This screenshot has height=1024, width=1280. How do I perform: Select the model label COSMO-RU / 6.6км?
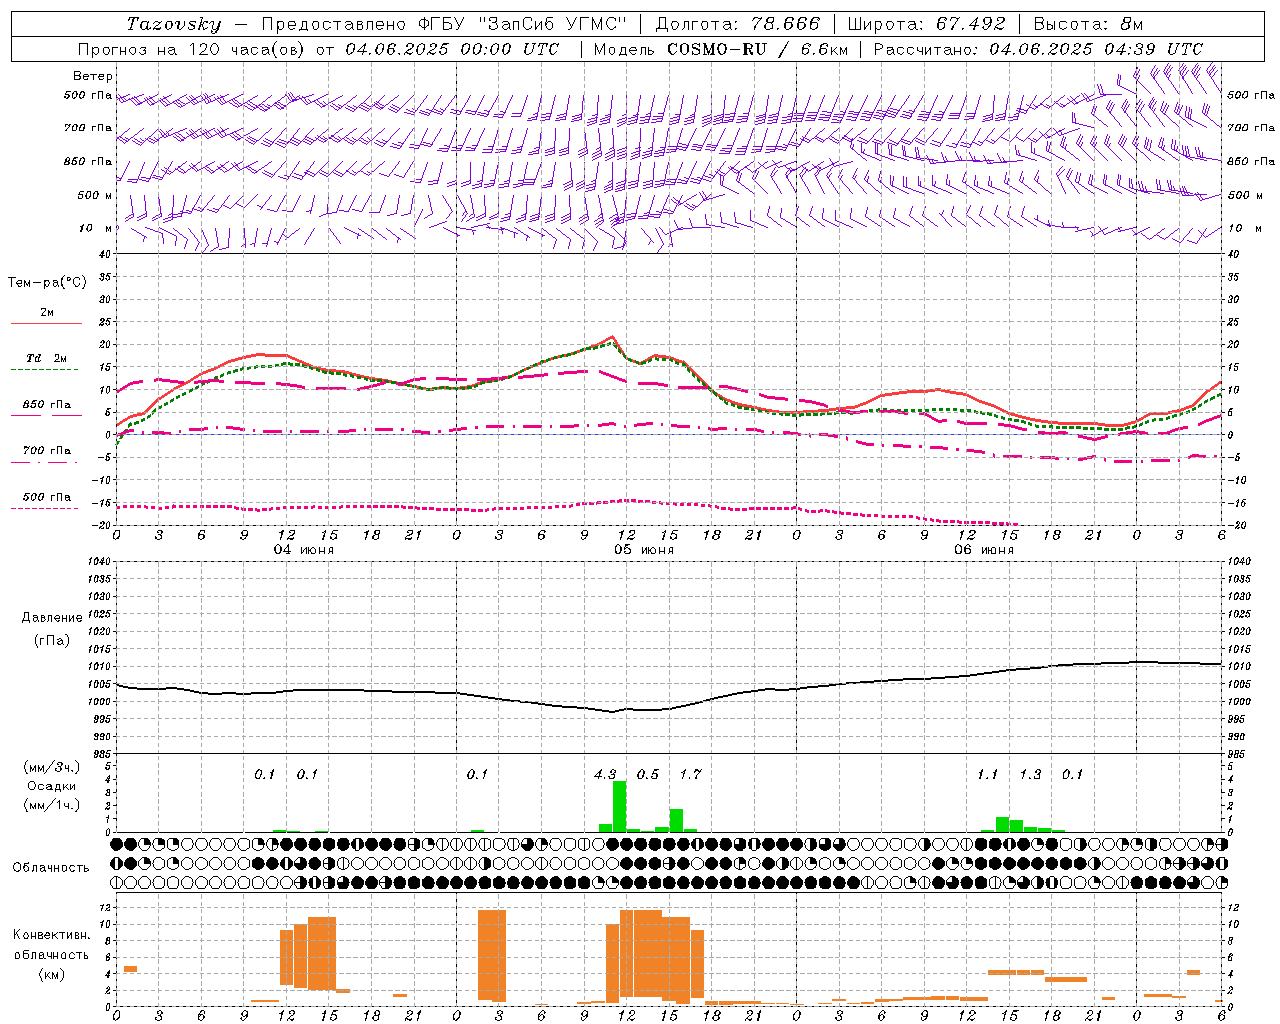pos(758,49)
